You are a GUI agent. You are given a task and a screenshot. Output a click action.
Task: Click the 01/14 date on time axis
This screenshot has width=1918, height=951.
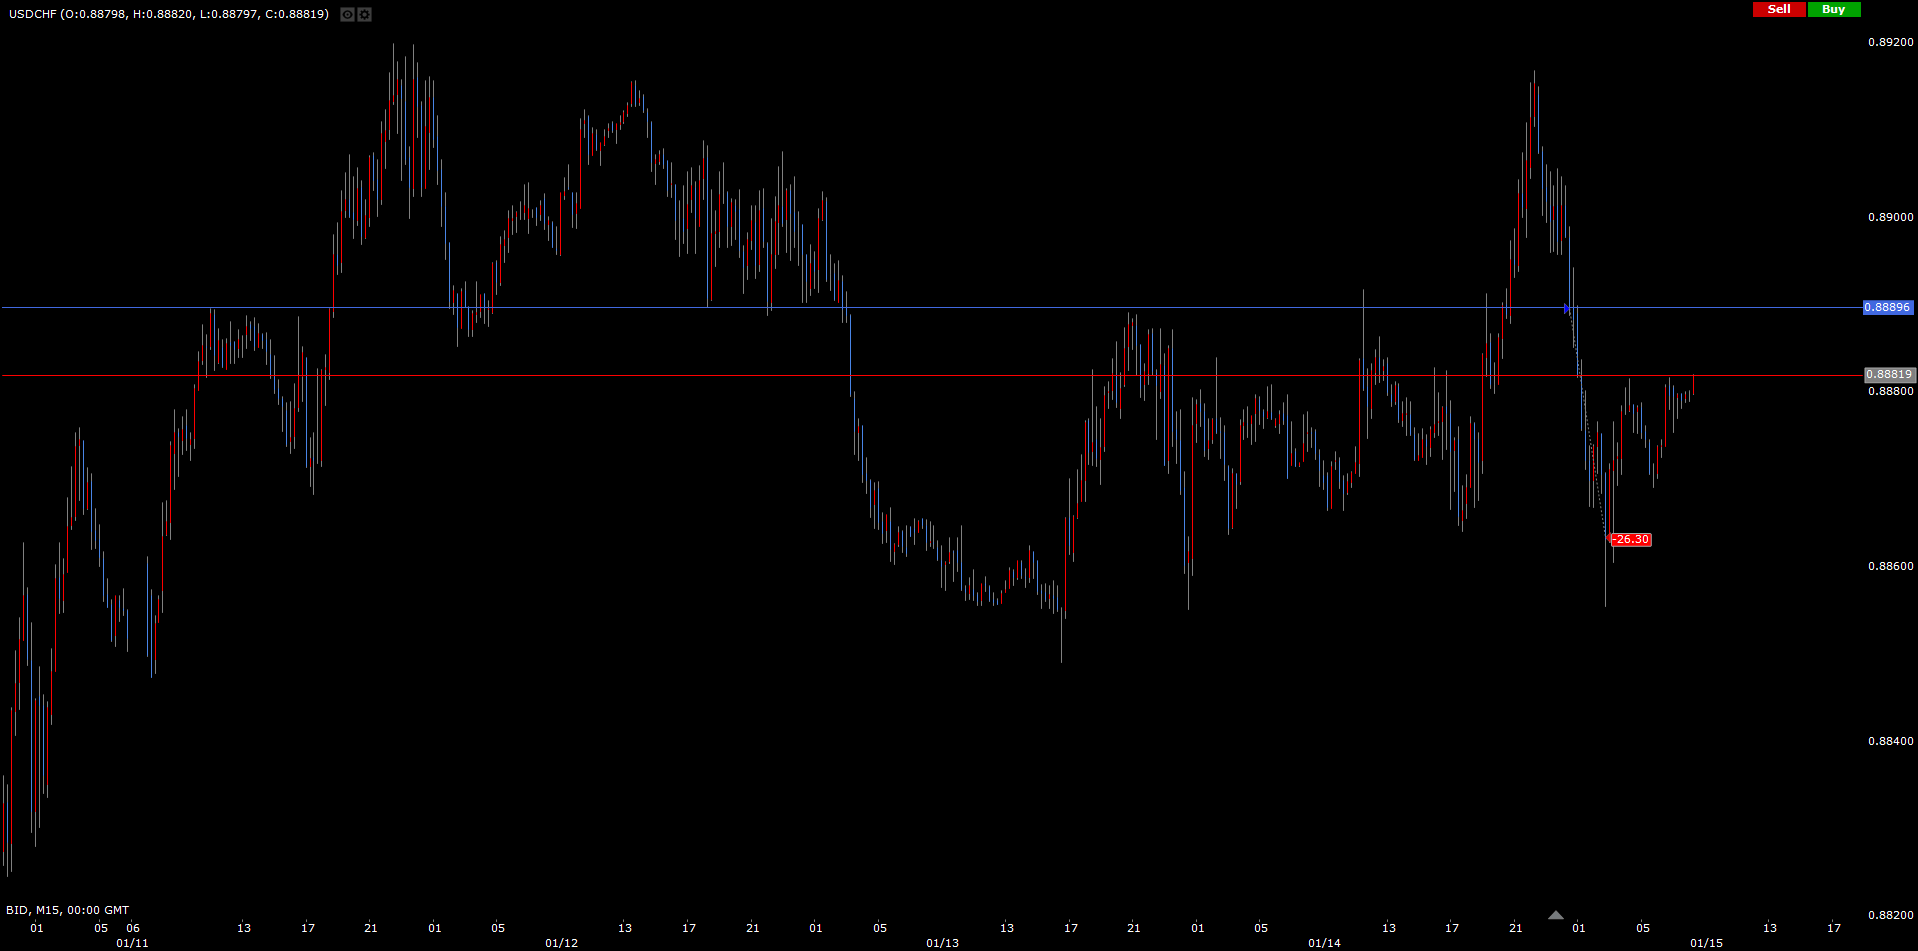[x=1324, y=943]
